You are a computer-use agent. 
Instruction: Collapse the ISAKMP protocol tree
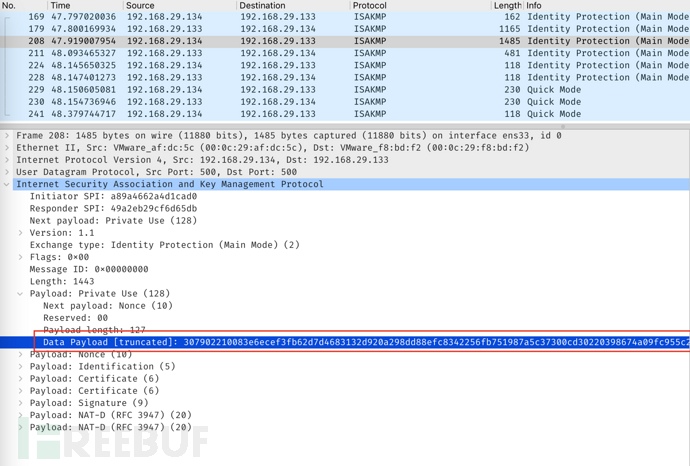point(7,184)
